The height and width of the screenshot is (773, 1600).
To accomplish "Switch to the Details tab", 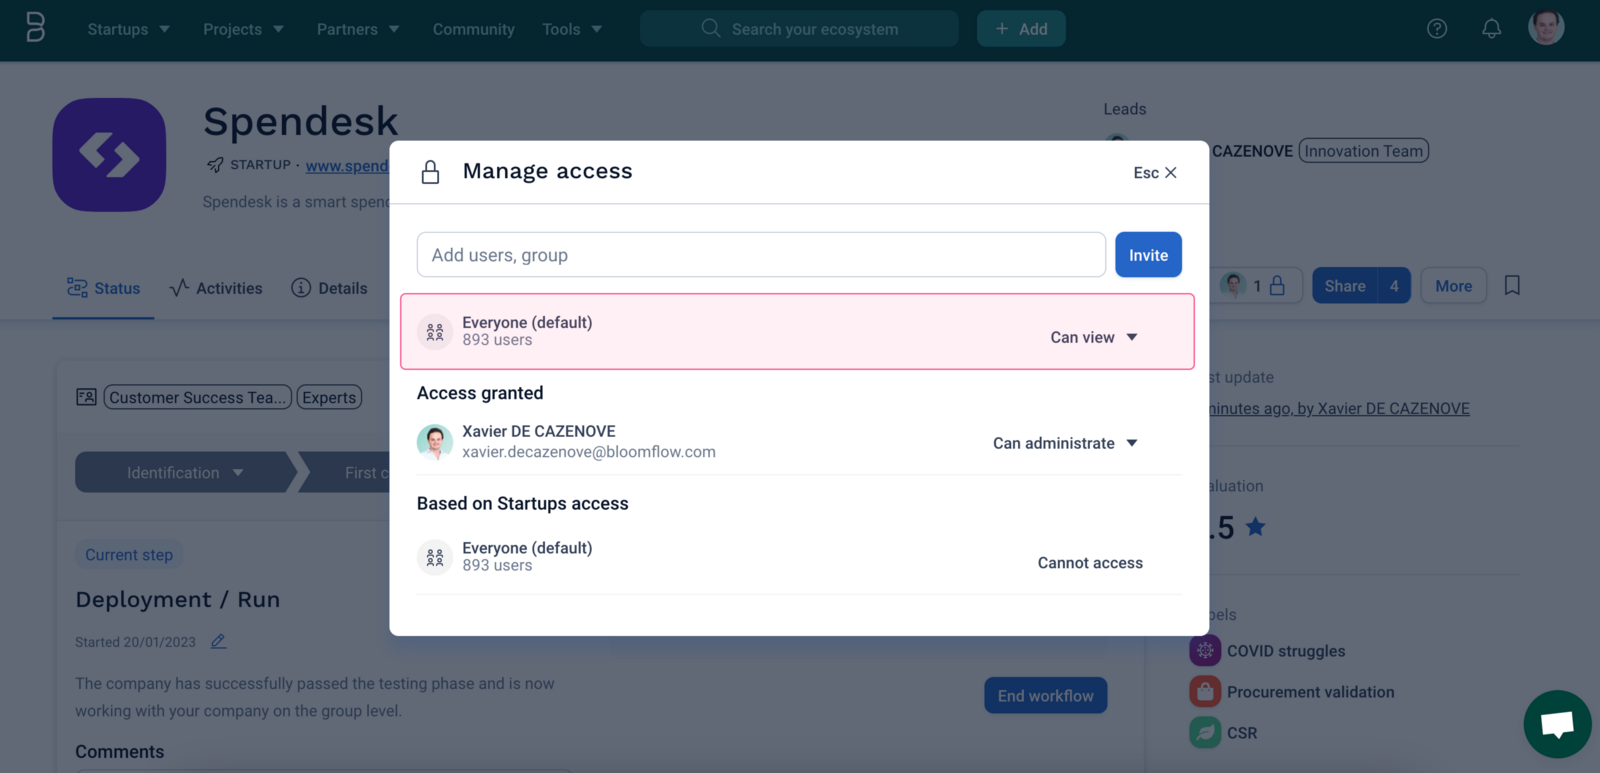I will click(329, 288).
